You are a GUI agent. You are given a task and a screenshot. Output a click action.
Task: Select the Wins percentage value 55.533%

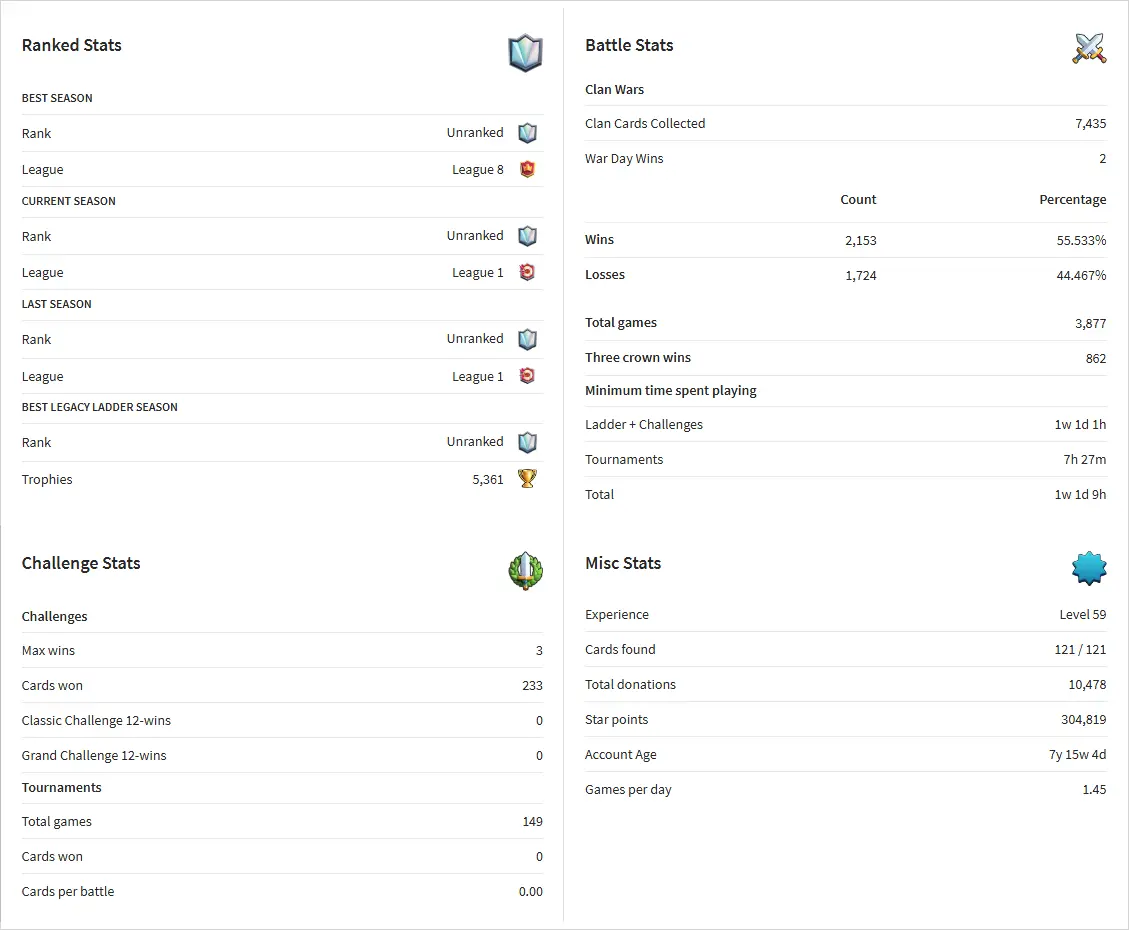pyautogui.click(x=1081, y=240)
